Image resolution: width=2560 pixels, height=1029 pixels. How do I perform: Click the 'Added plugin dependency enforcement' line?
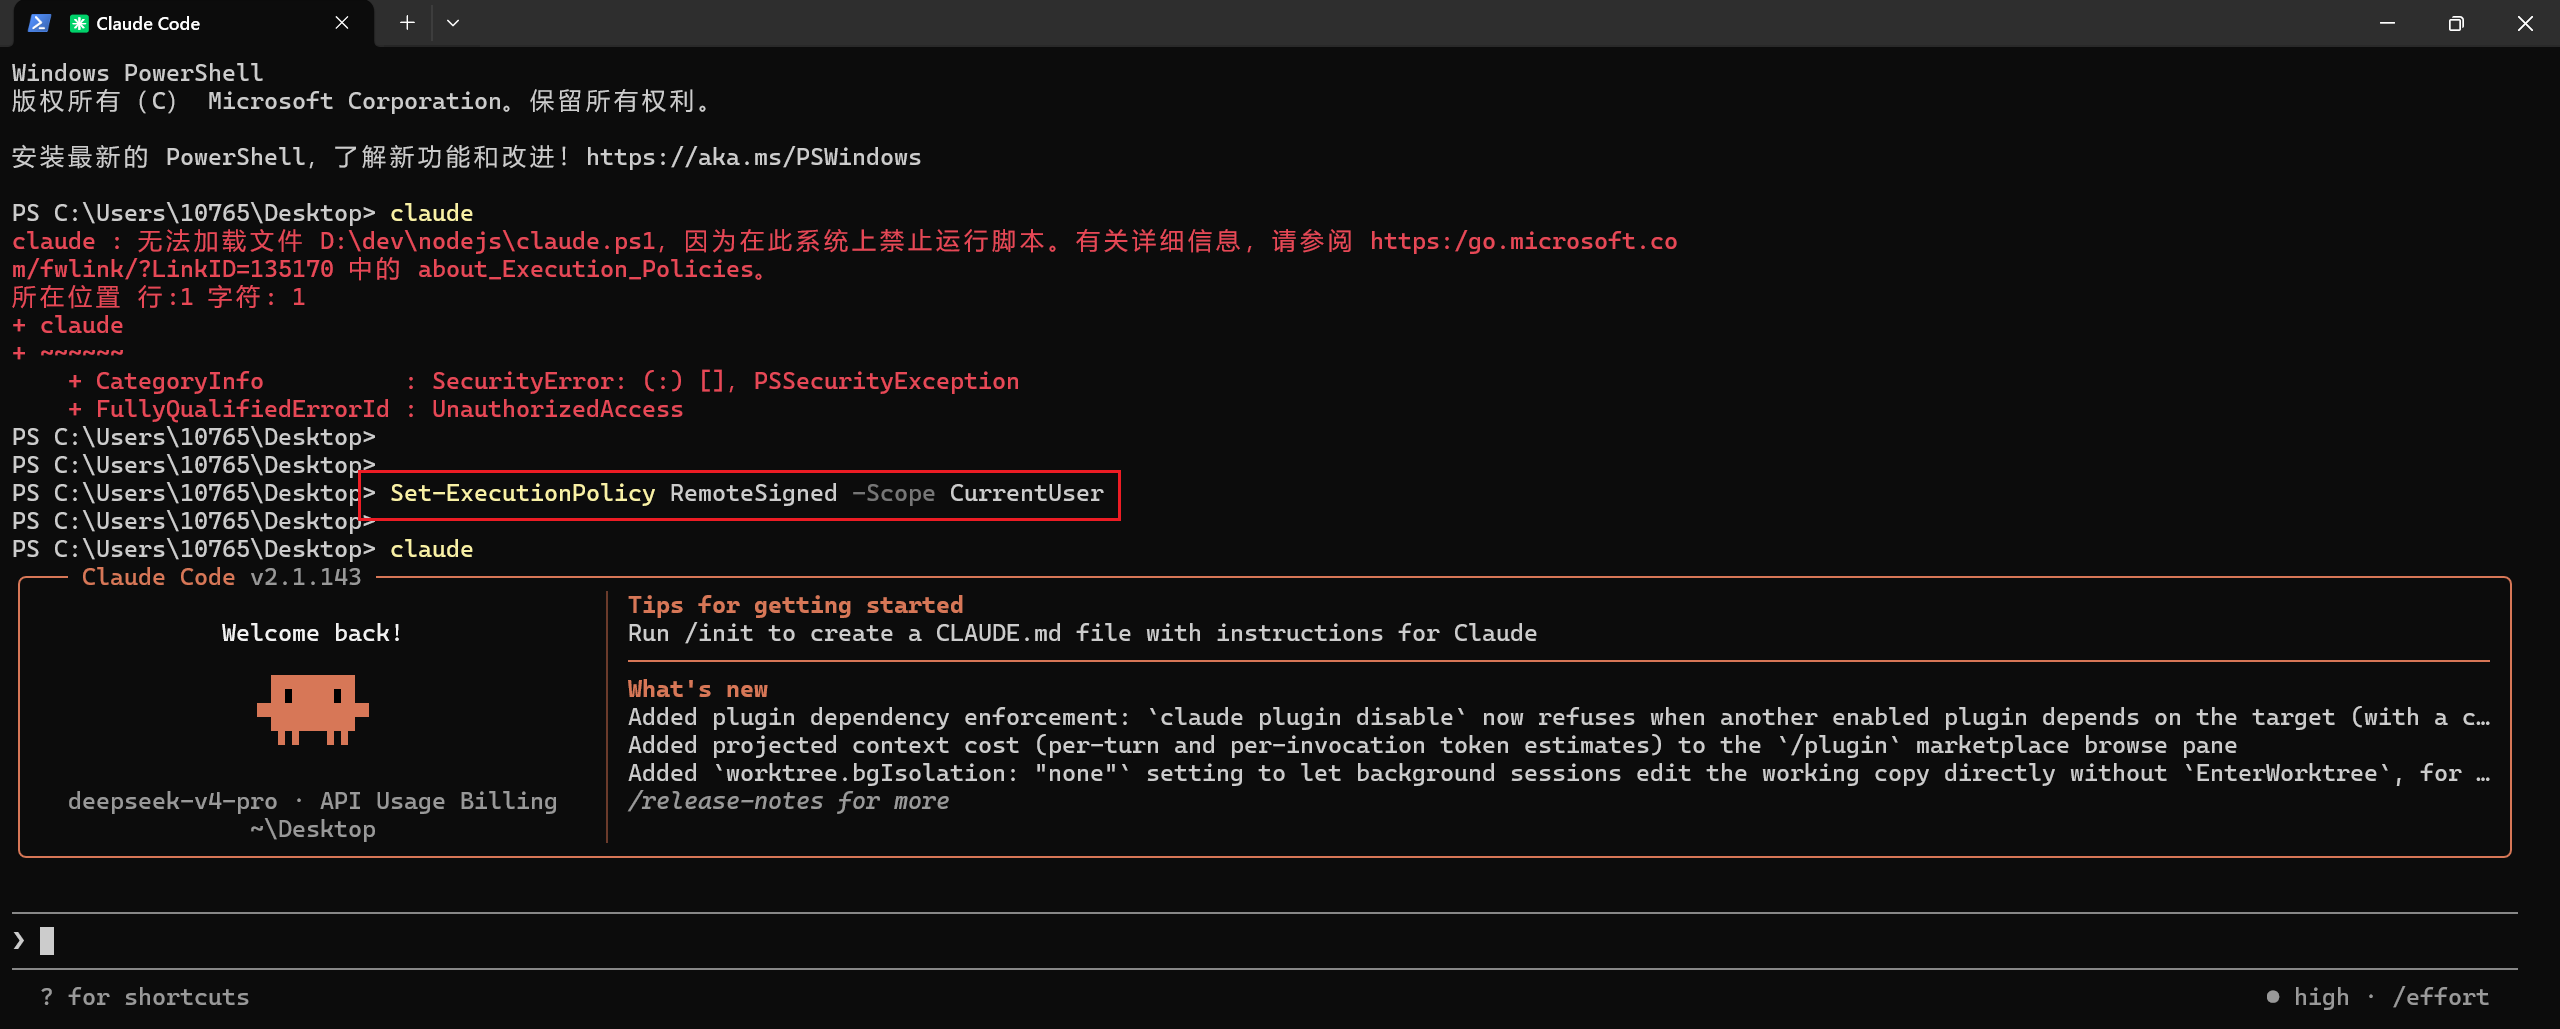[1559, 717]
